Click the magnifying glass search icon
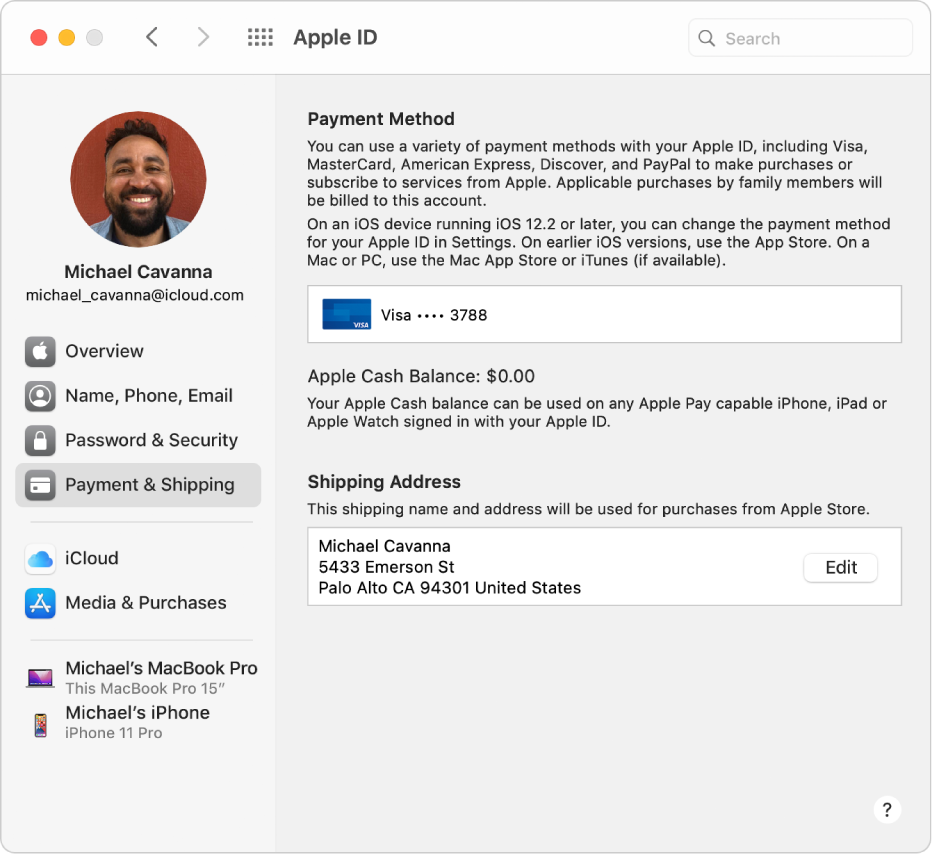Viewport: 934px width, 854px height. (707, 39)
